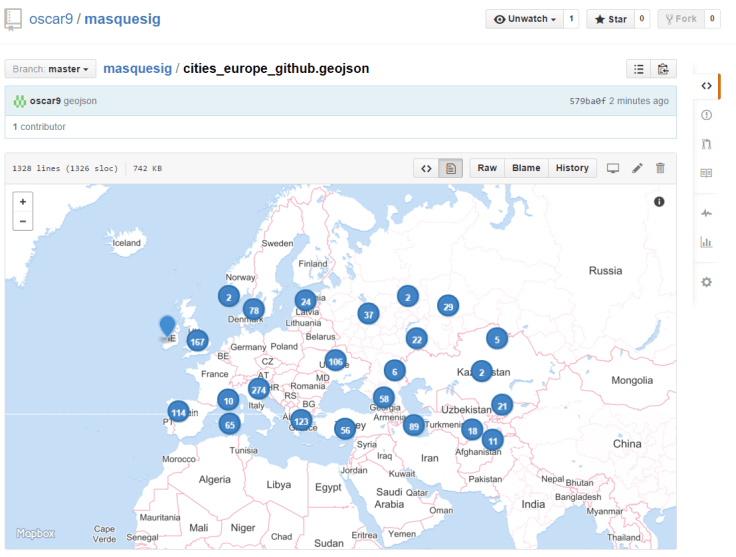The width and height of the screenshot is (736, 557).
Task: Star this repository
Action: point(610,19)
